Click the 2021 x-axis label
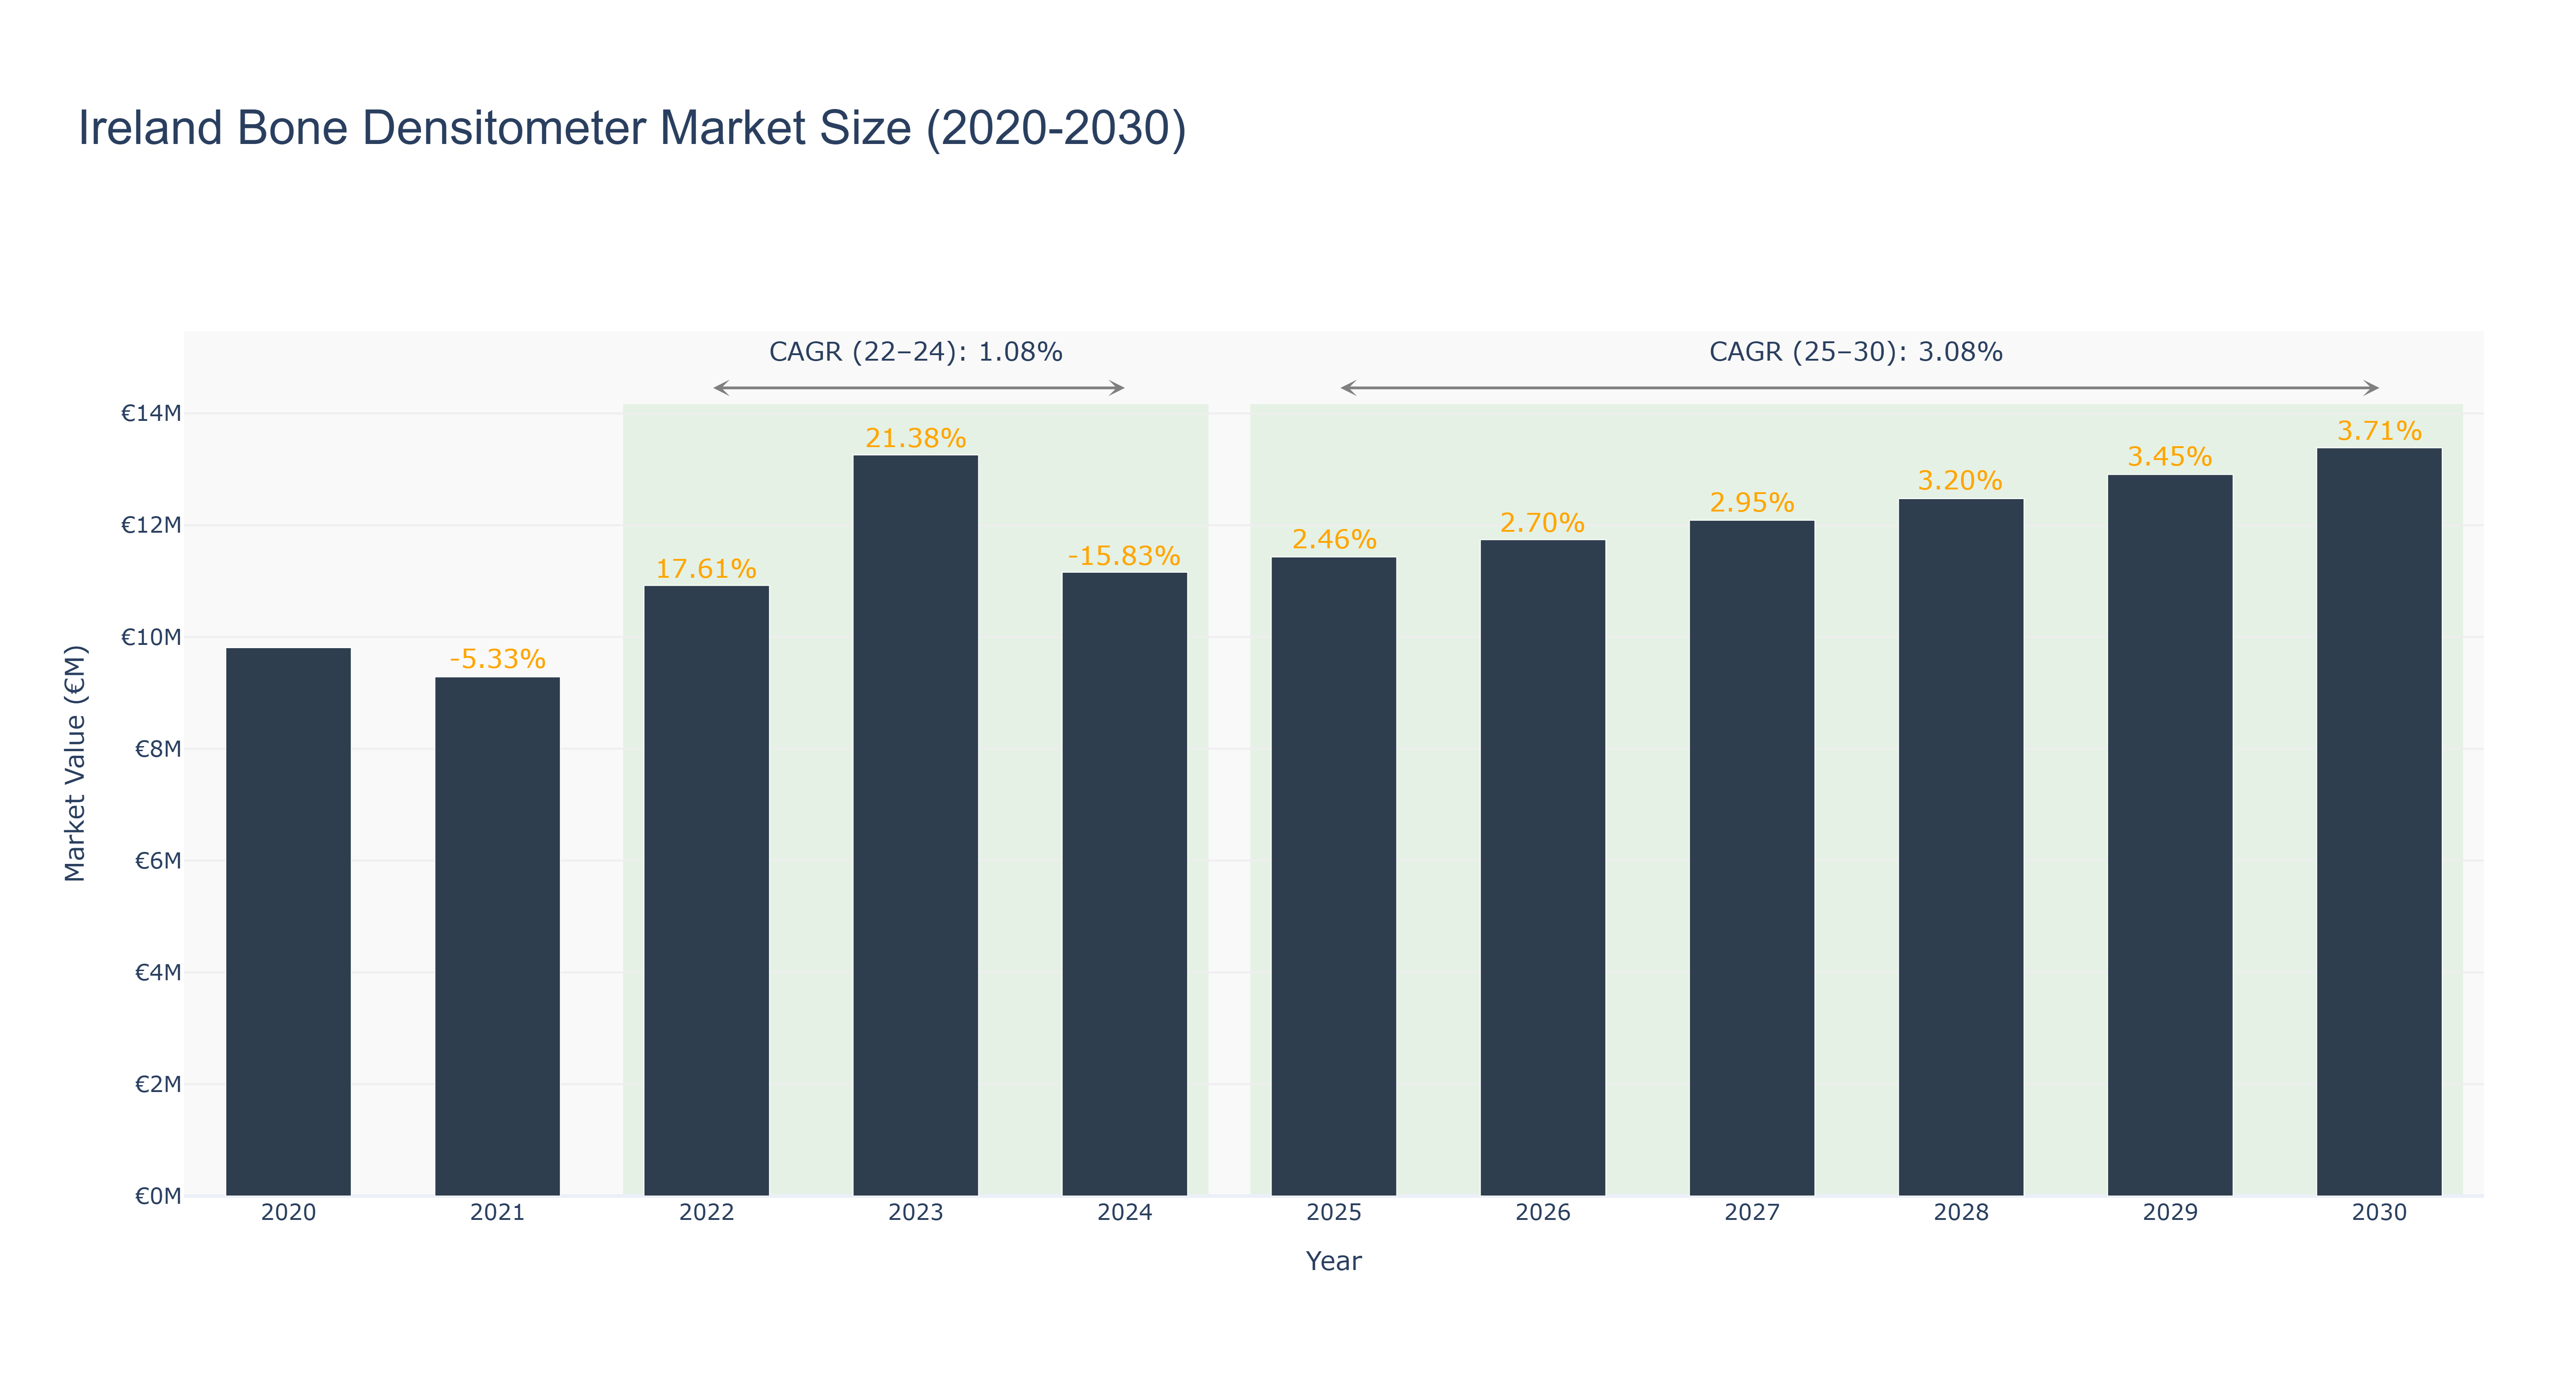Viewport: 2576px width, 1380px height. pos(497,1213)
